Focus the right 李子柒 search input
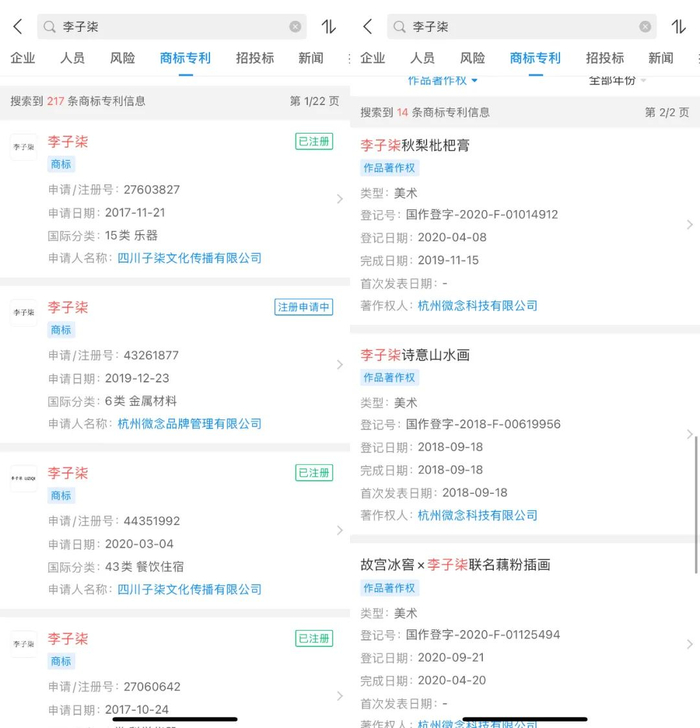This screenshot has width=700, height=728. click(522, 26)
